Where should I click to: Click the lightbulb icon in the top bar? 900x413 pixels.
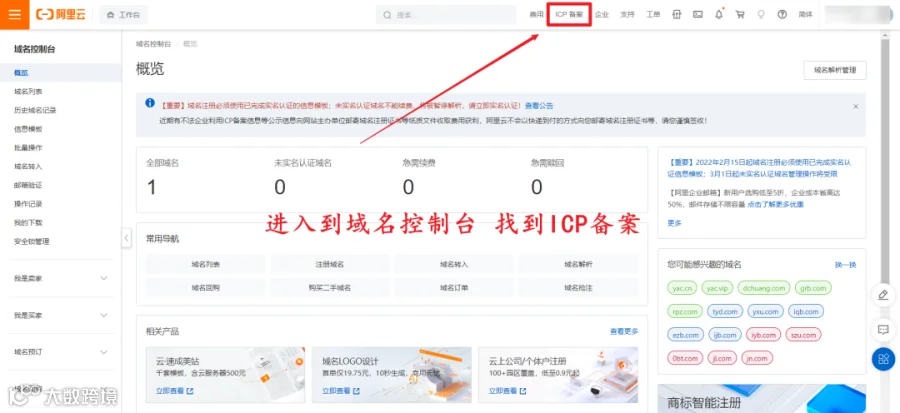tap(761, 15)
